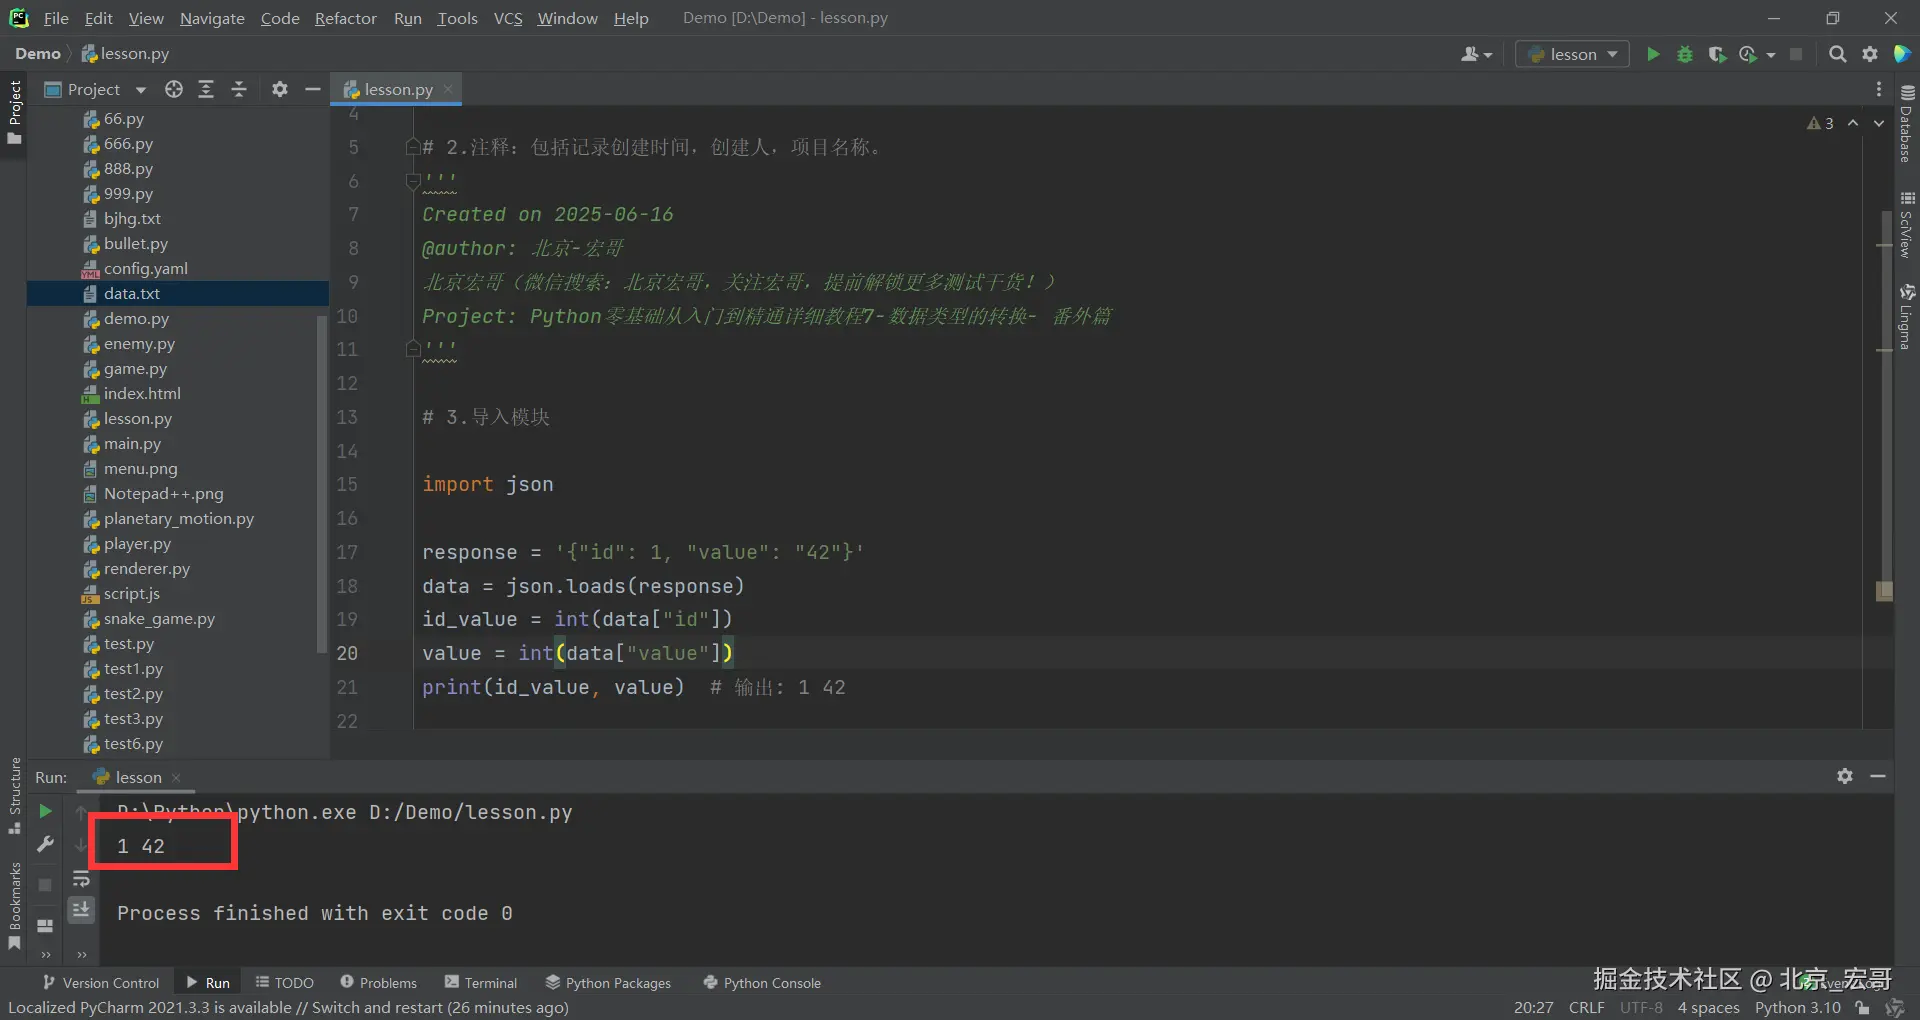Click the Project tree vertical scrollbar
Image resolution: width=1920 pixels, height=1020 pixels.
click(x=322, y=483)
